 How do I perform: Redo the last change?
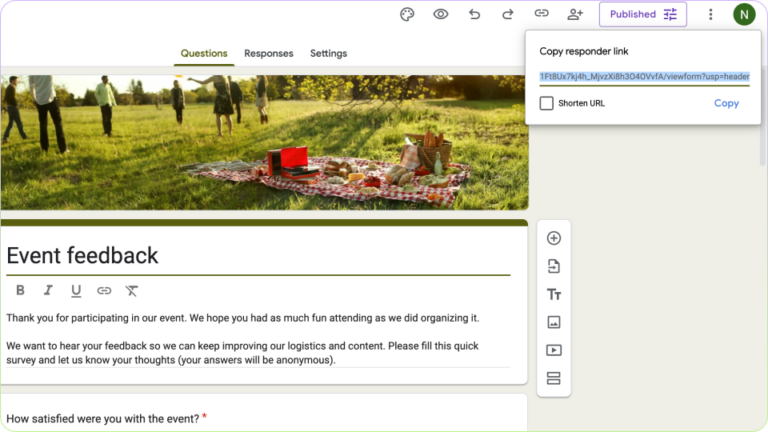pos(508,14)
